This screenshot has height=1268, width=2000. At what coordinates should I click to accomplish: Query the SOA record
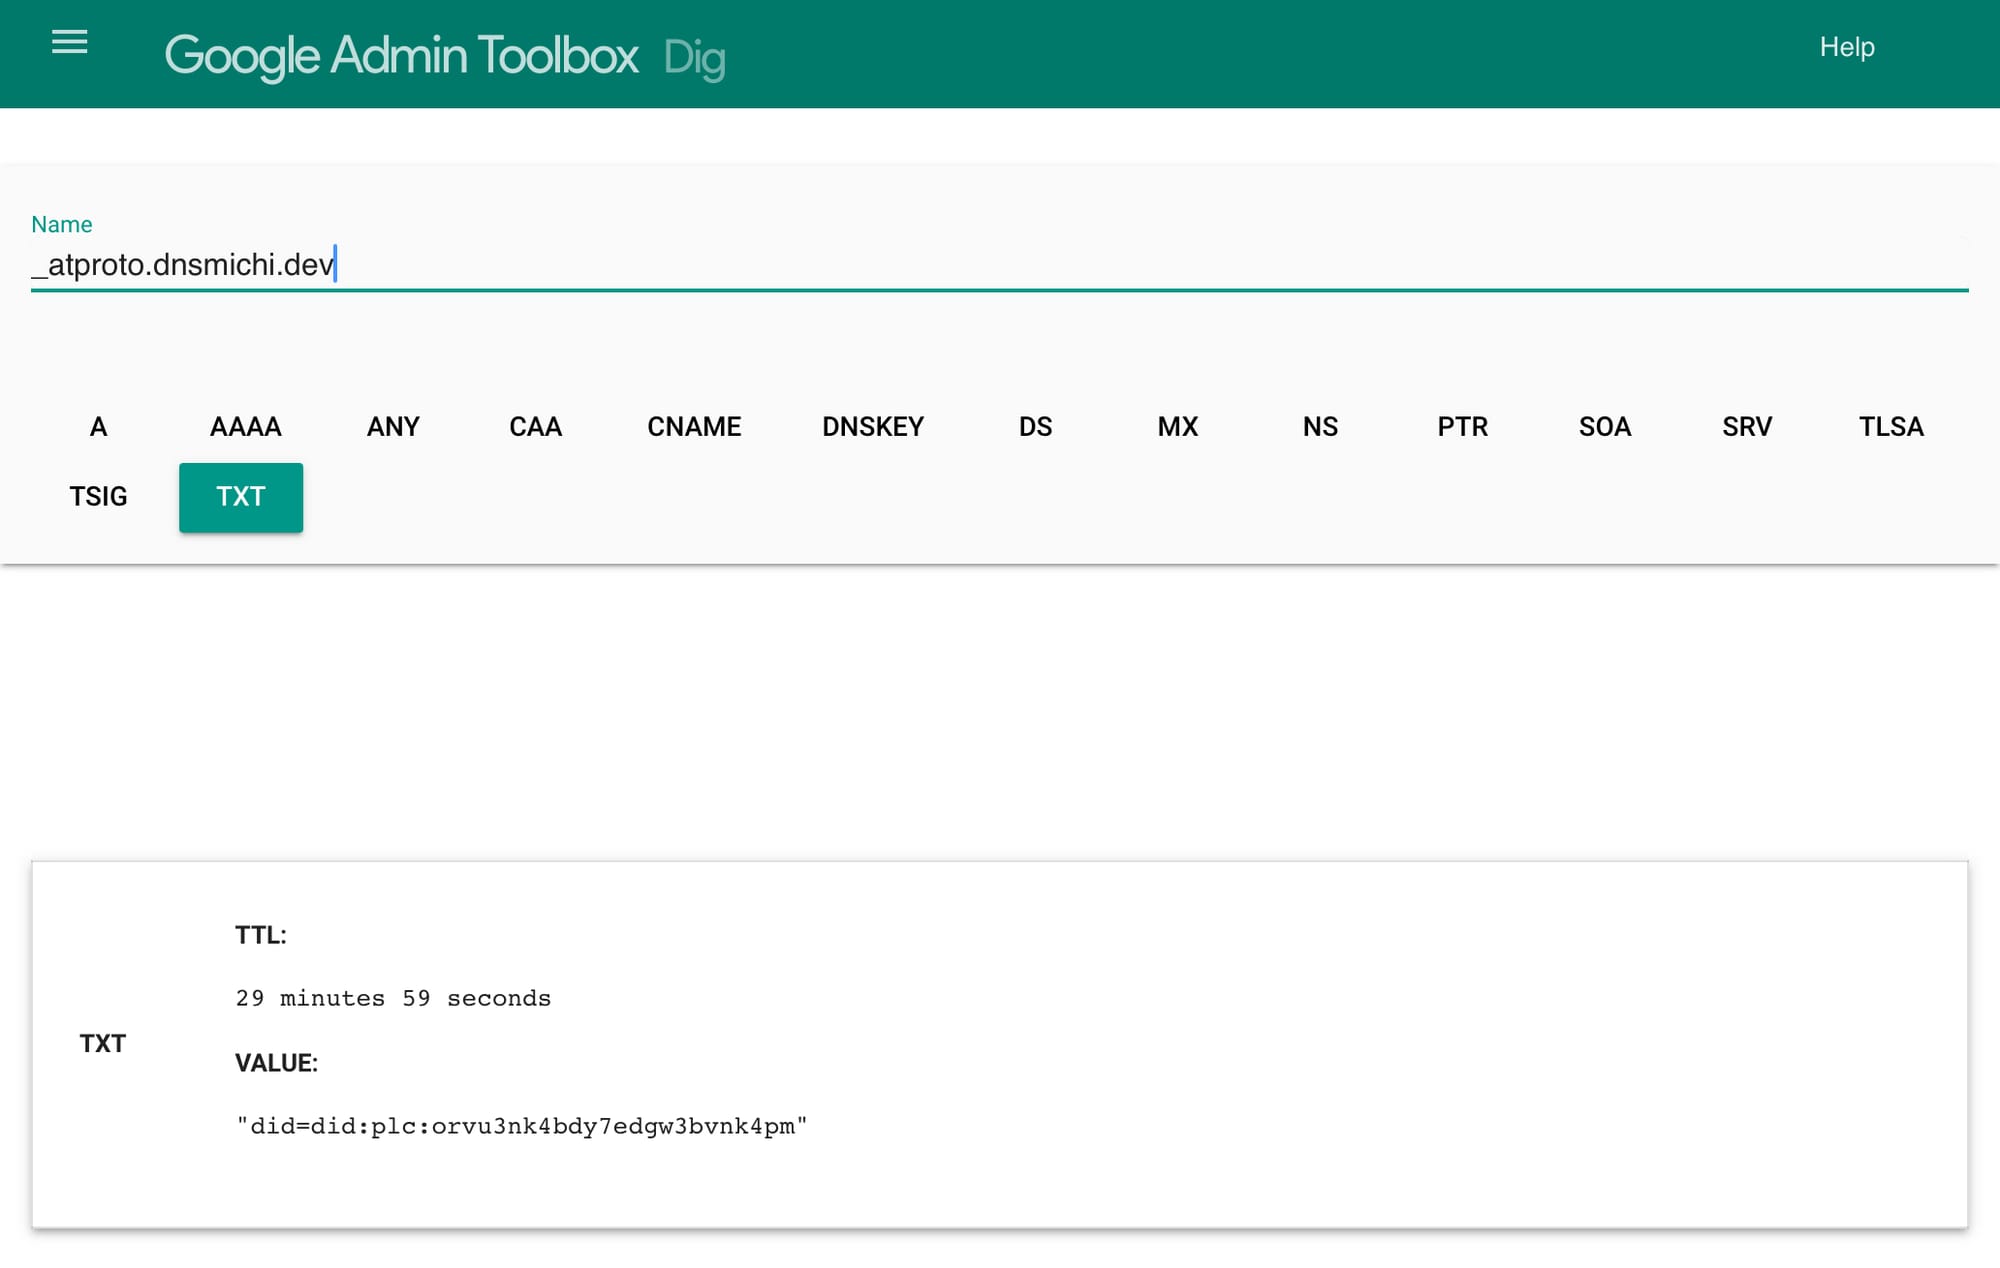[1604, 427]
